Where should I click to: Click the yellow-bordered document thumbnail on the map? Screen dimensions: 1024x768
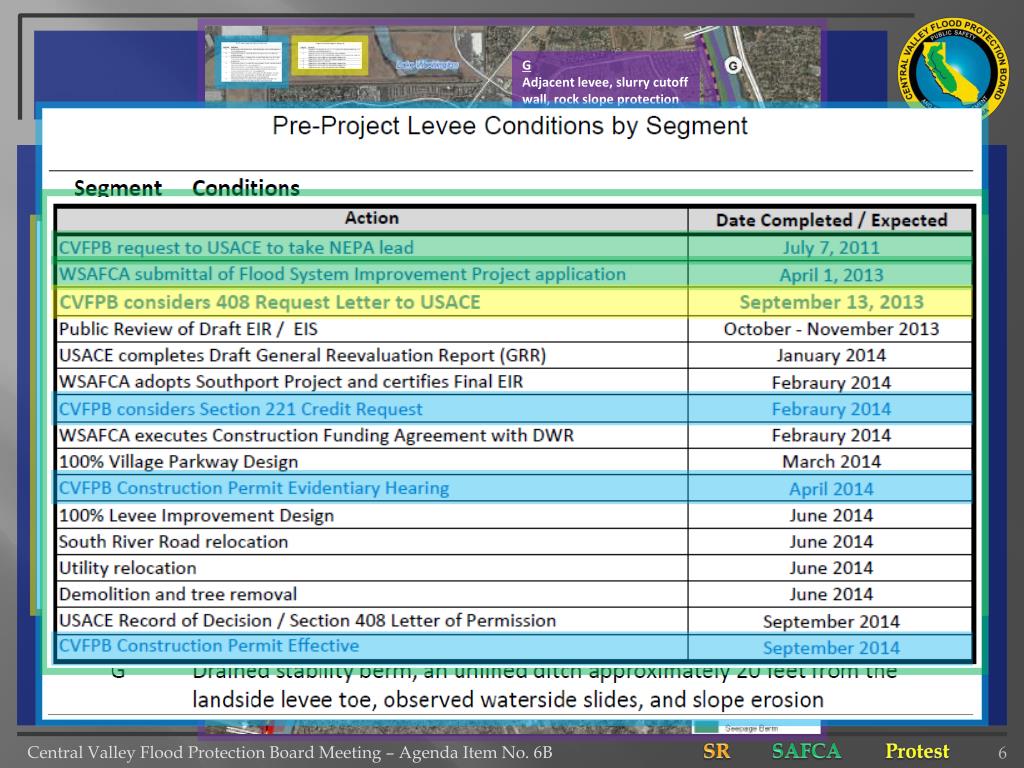(329, 56)
